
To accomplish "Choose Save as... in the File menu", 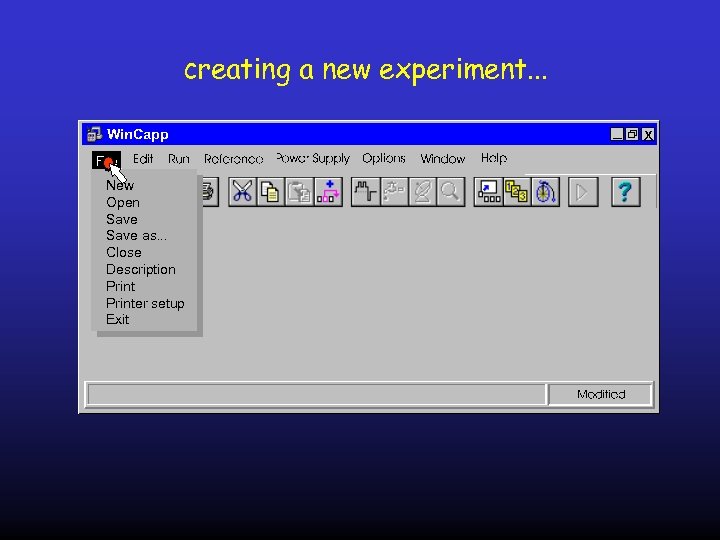I will [x=136, y=236].
